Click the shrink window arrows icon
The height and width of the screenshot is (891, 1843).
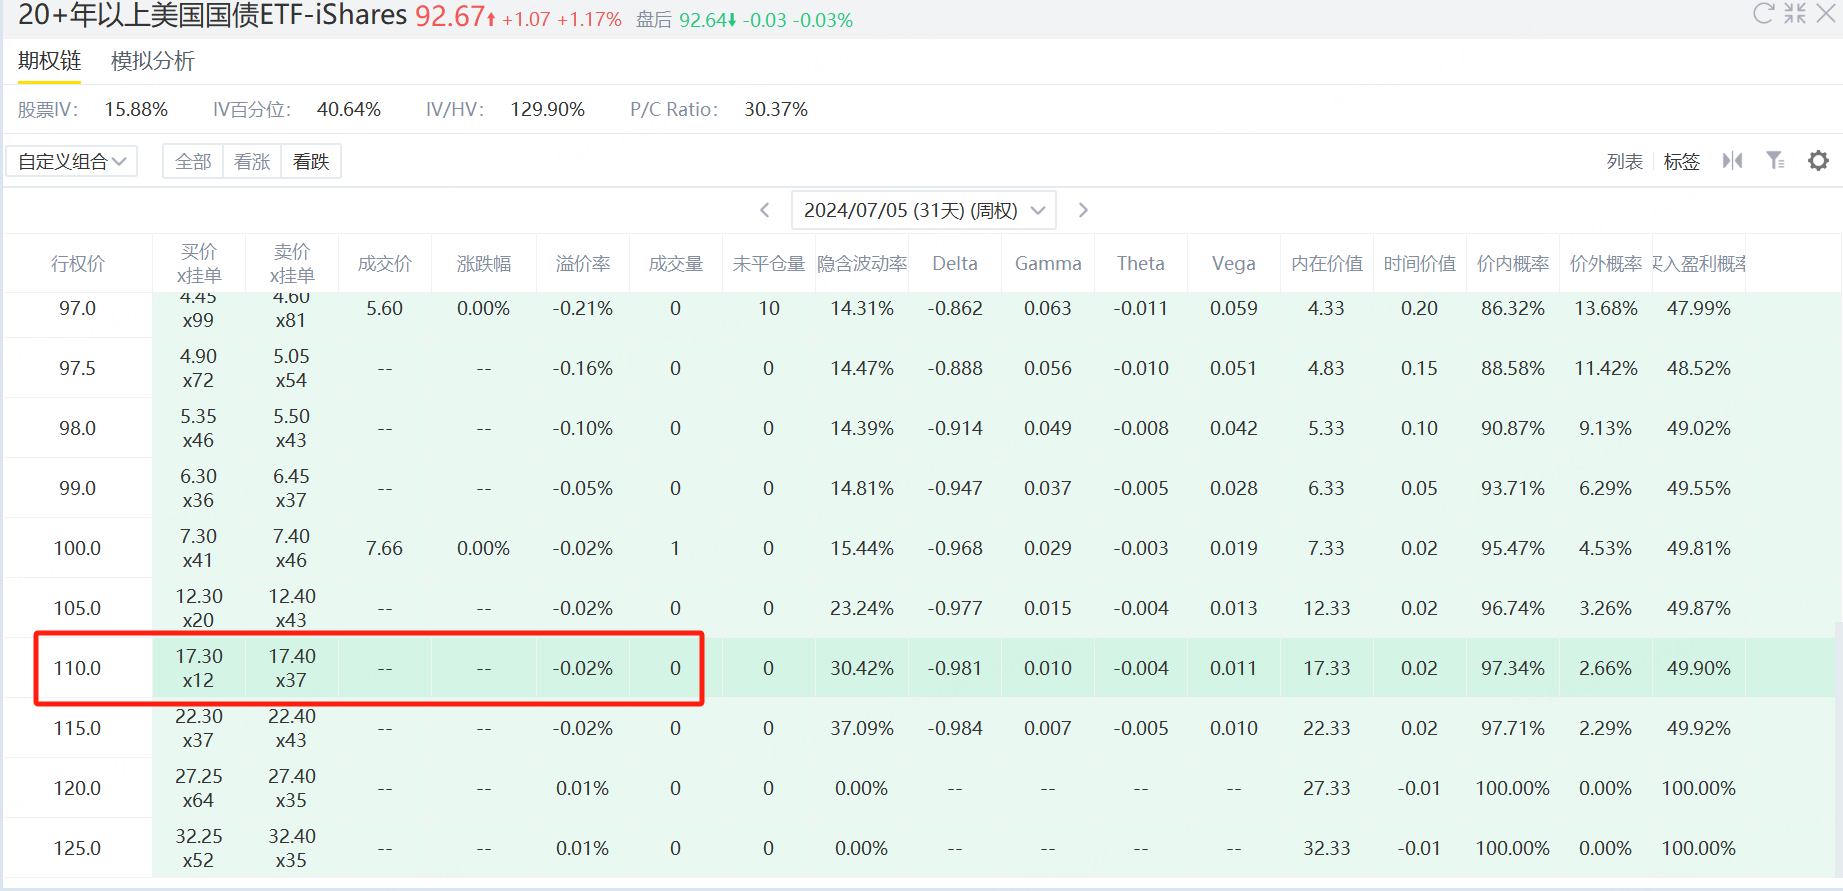1795,13
